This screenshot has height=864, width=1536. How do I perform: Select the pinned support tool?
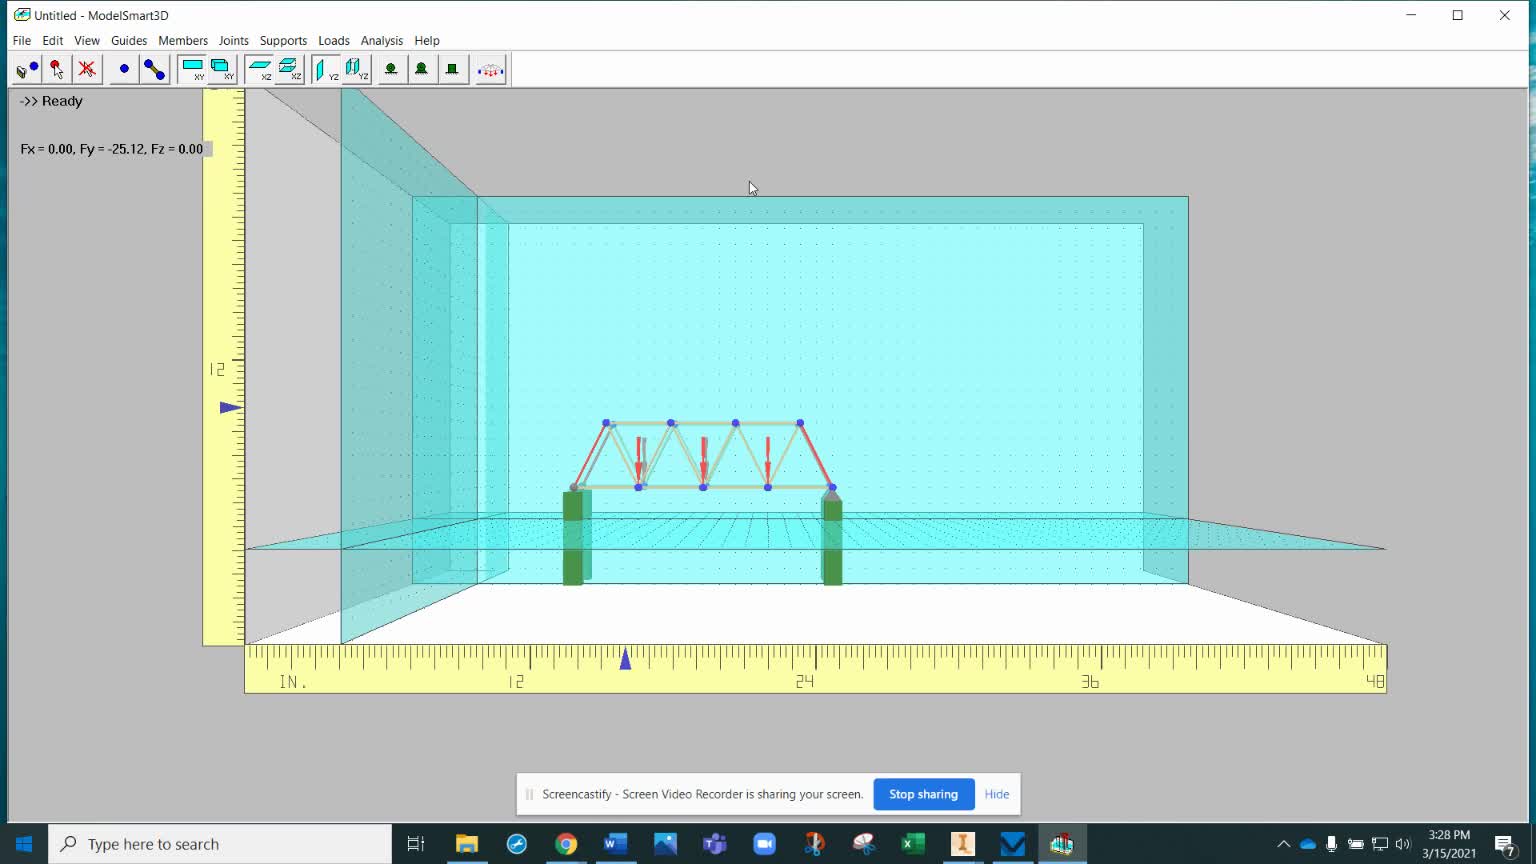422,70
